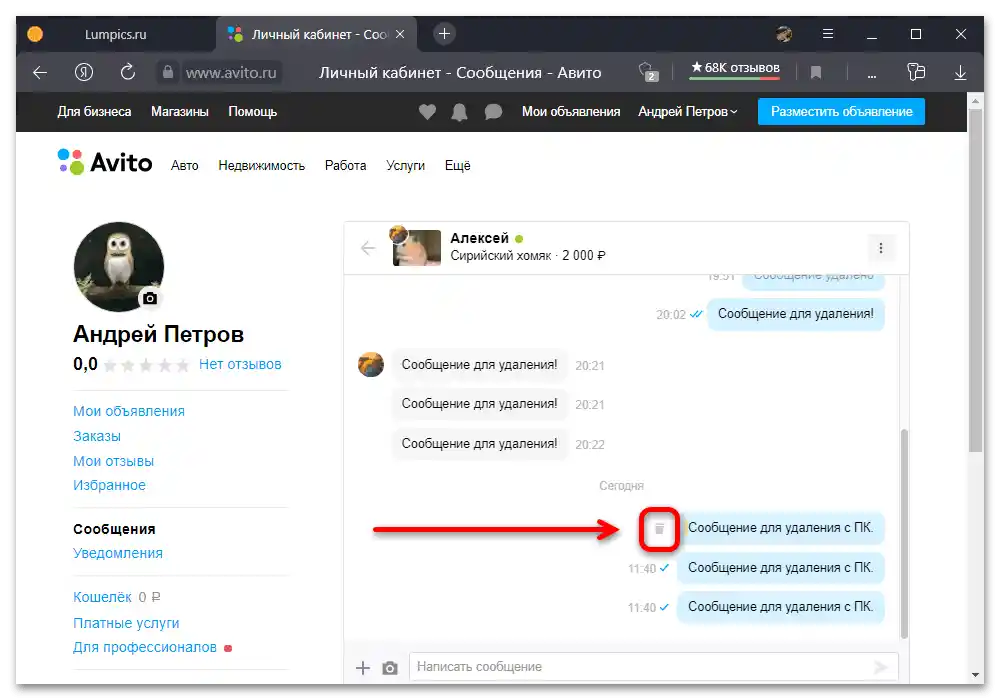The height and width of the screenshot is (700, 1000).
Task: Open Кошелёк sidebar link
Action: [102, 597]
